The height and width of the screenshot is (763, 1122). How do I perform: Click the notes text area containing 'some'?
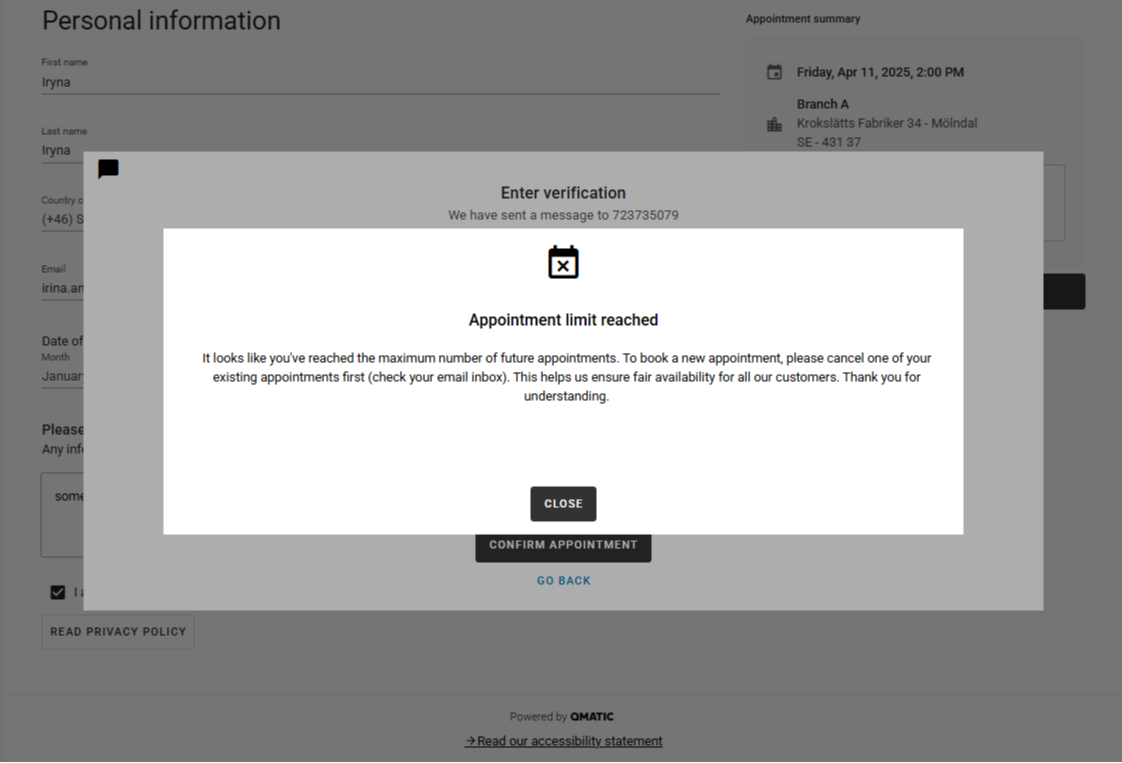pyautogui.click(x=62, y=514)
